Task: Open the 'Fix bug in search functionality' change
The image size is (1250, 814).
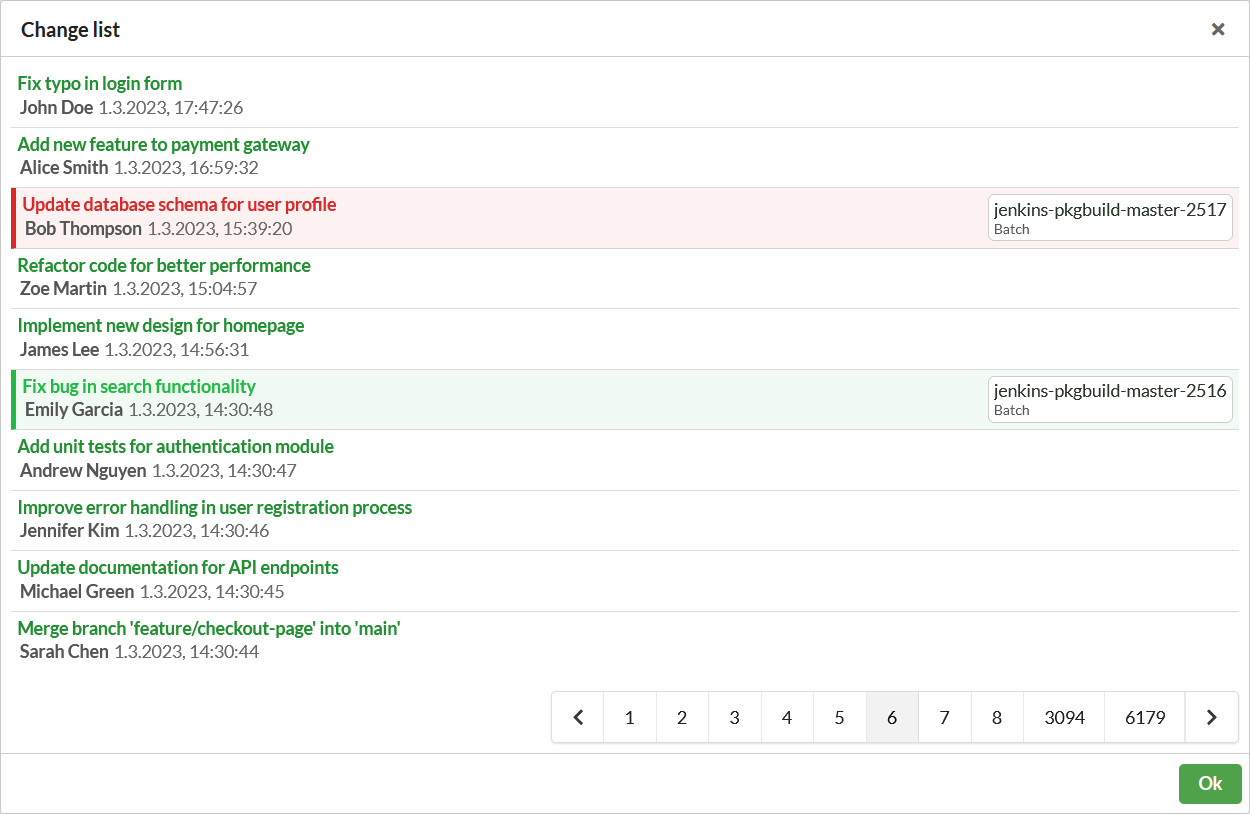Action: (x=139, y=386)
